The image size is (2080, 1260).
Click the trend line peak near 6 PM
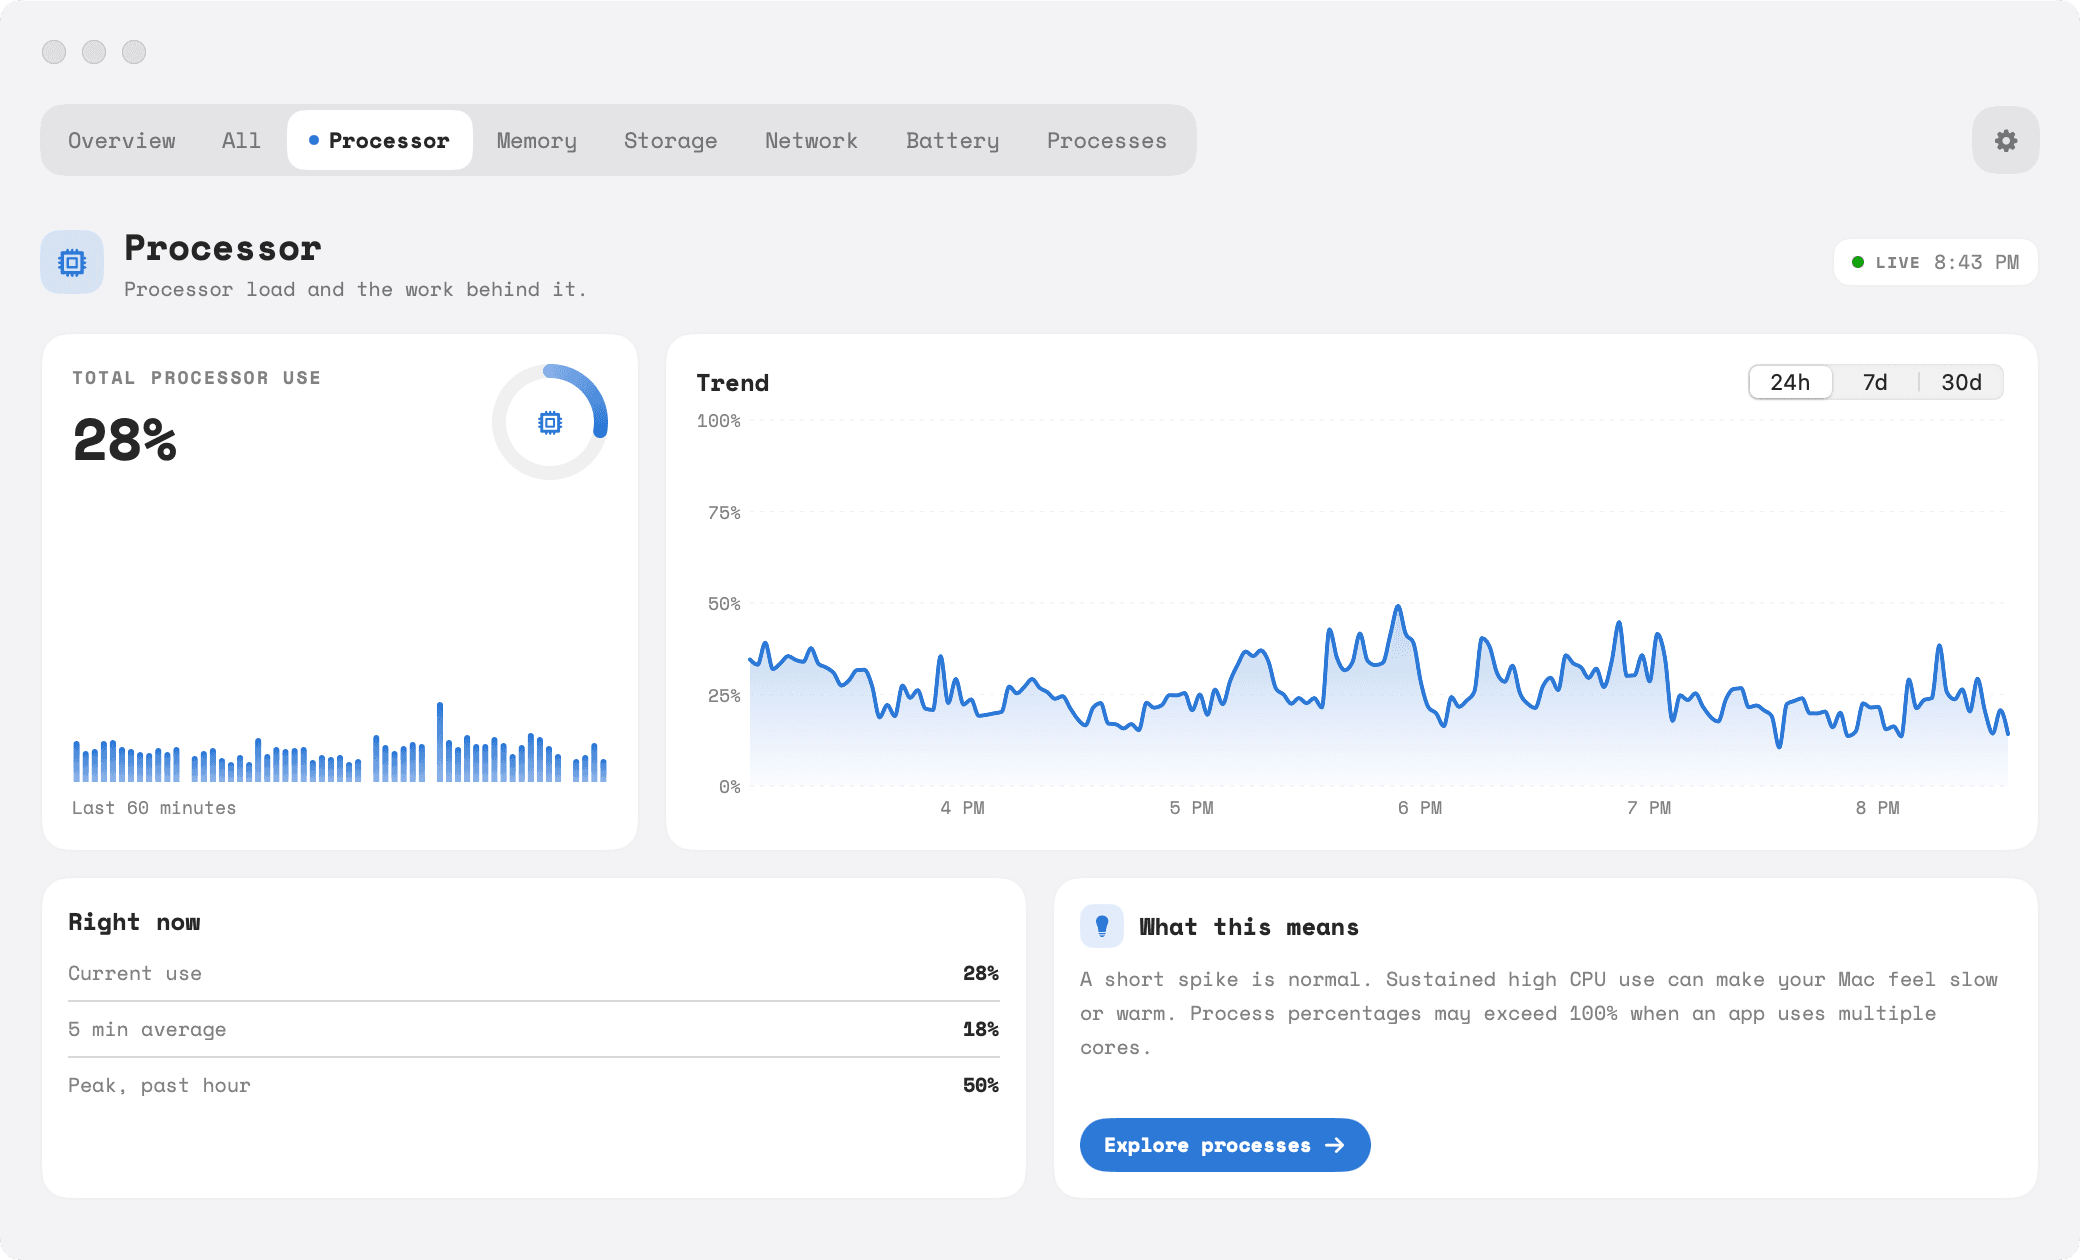[x=1398, y=607]
